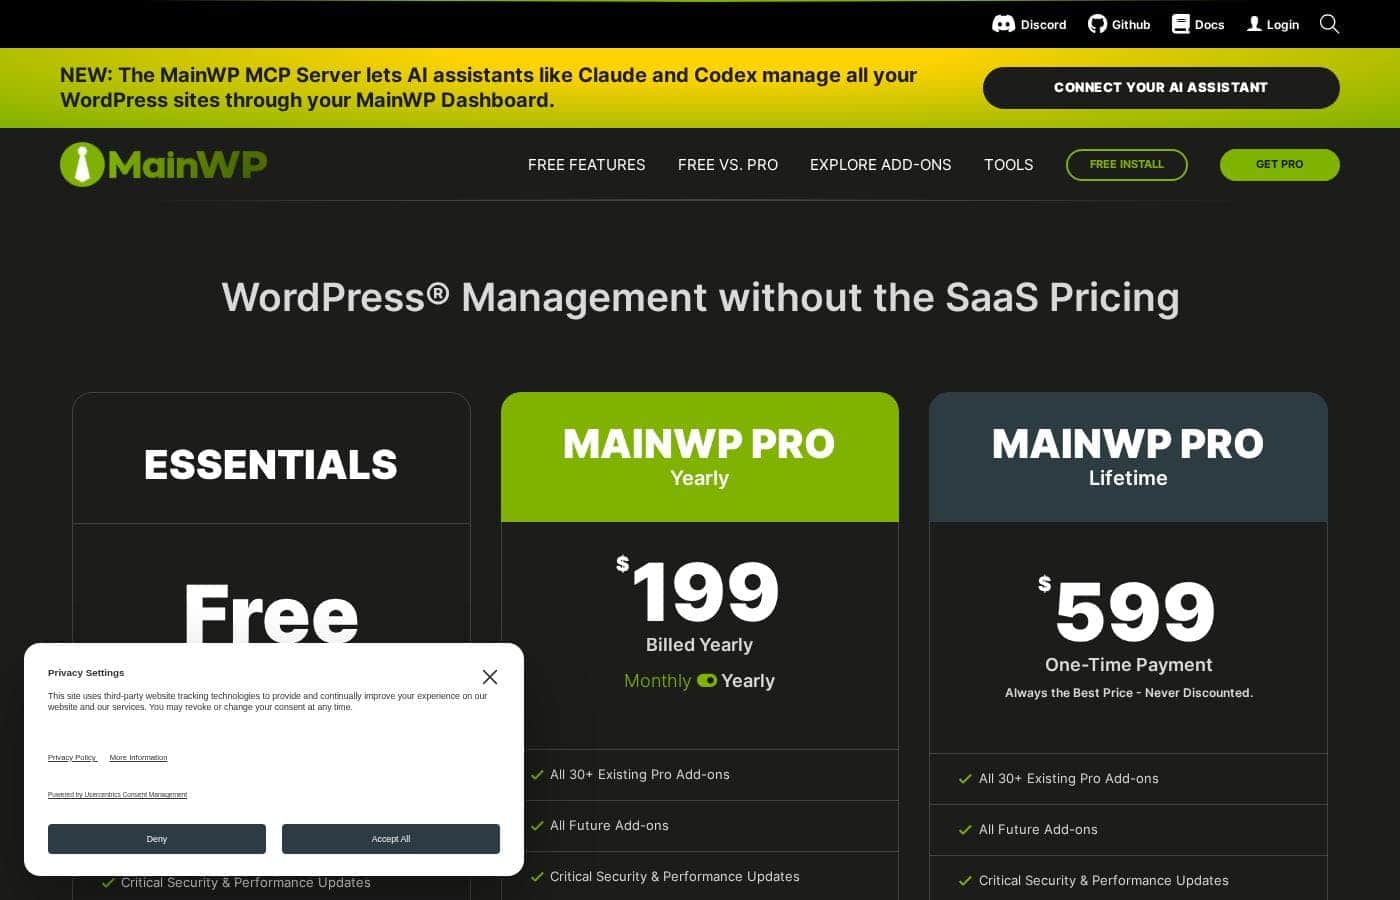Image resolution: width=1400 pixels, height=900 pixels.
Task: Open Explore Add-ons menu
Action: click(881, 165)
